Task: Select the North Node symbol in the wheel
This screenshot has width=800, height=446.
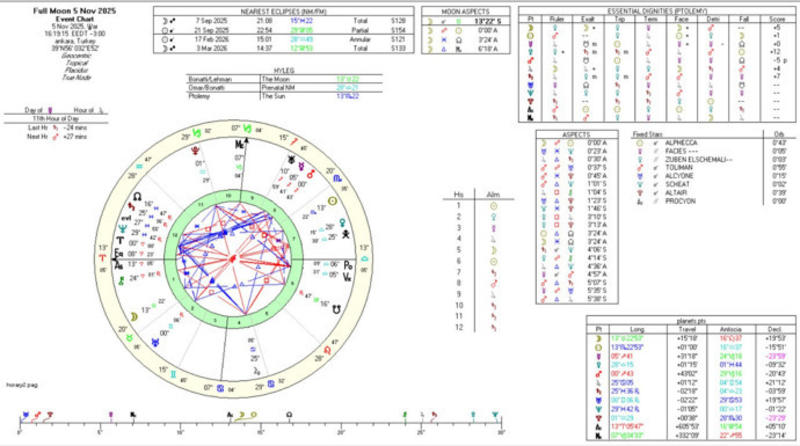Action: click(137, 197)
